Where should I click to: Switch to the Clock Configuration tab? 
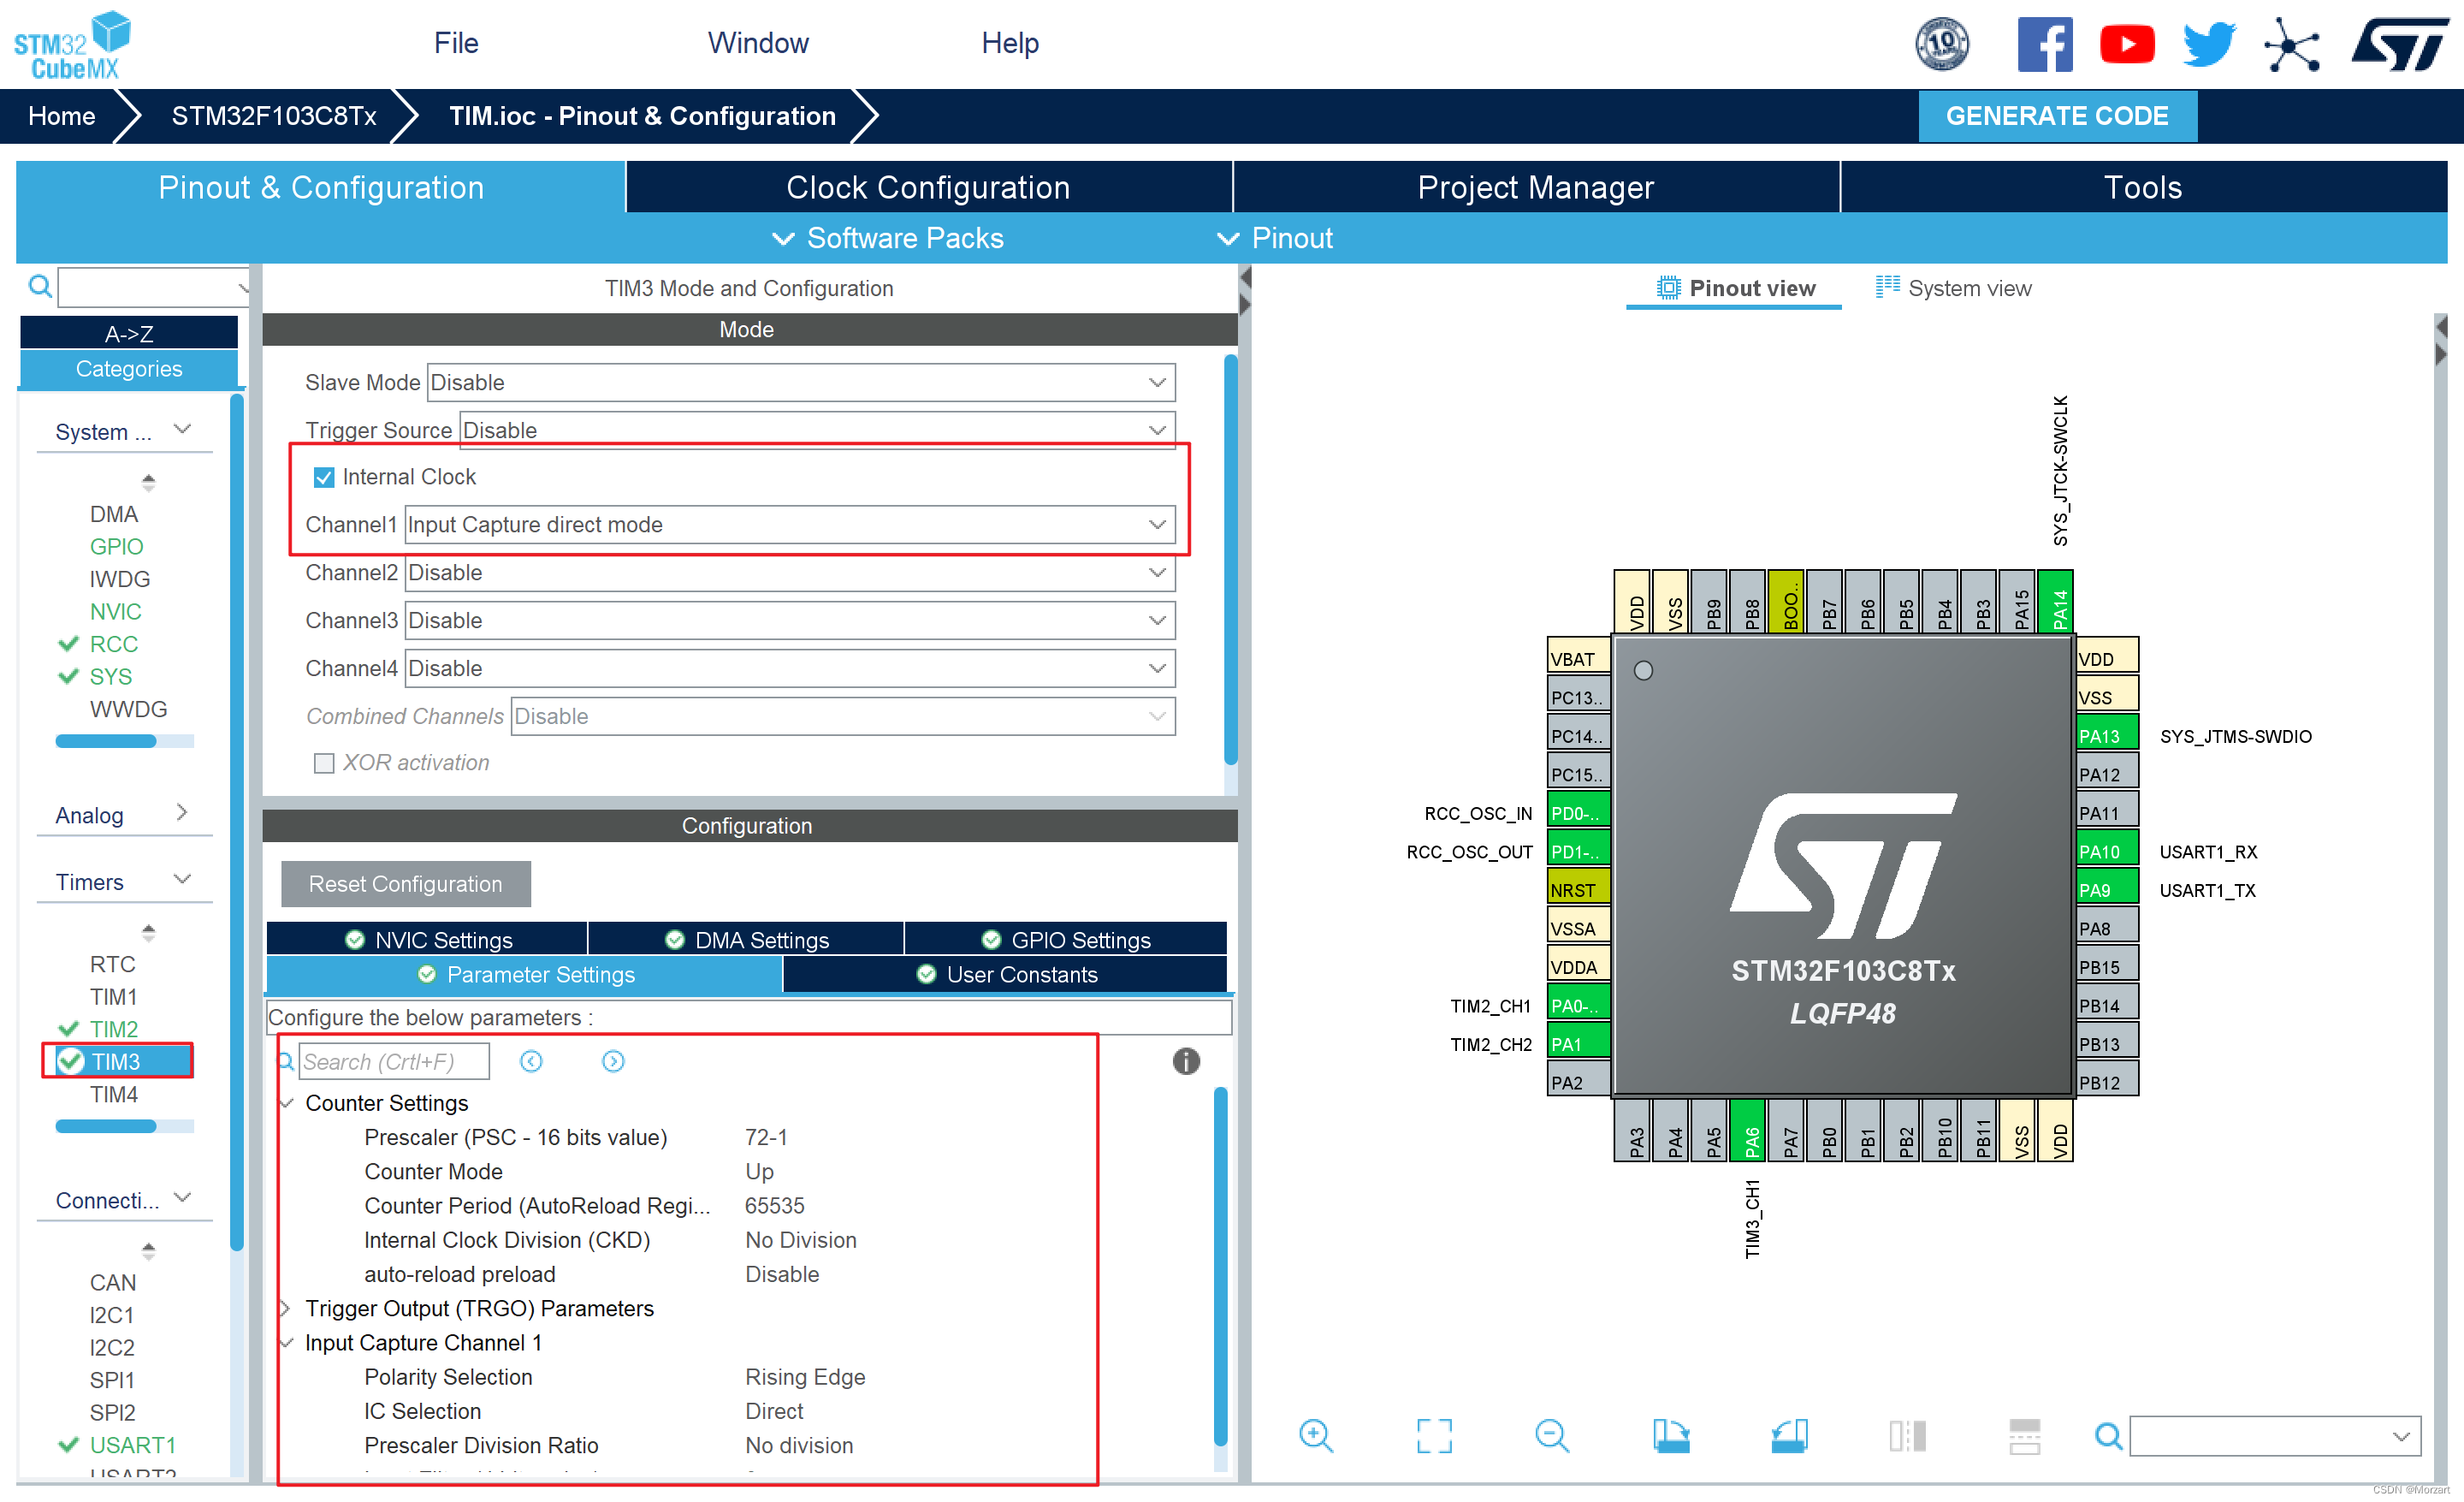929,187
